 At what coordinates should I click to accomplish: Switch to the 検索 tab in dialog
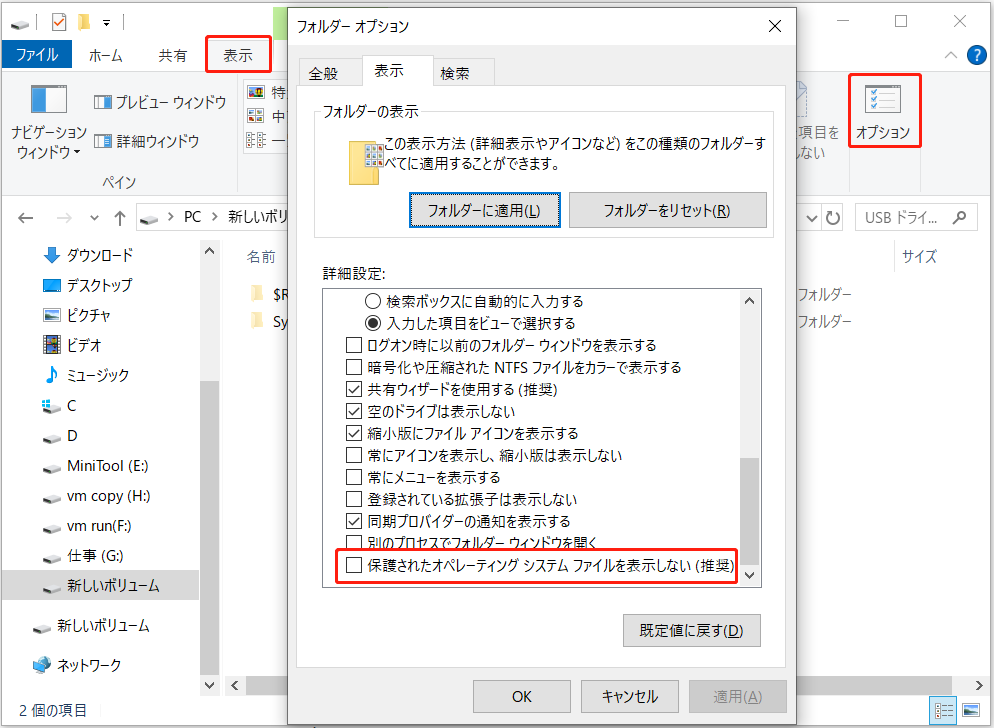[x=455, y=74]
